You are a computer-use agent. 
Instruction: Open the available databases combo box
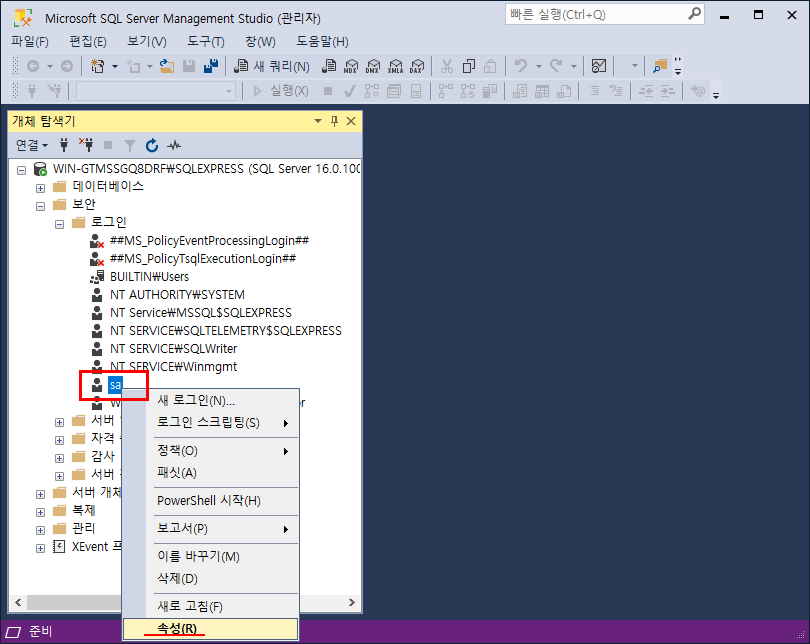(x=156, y=91)
